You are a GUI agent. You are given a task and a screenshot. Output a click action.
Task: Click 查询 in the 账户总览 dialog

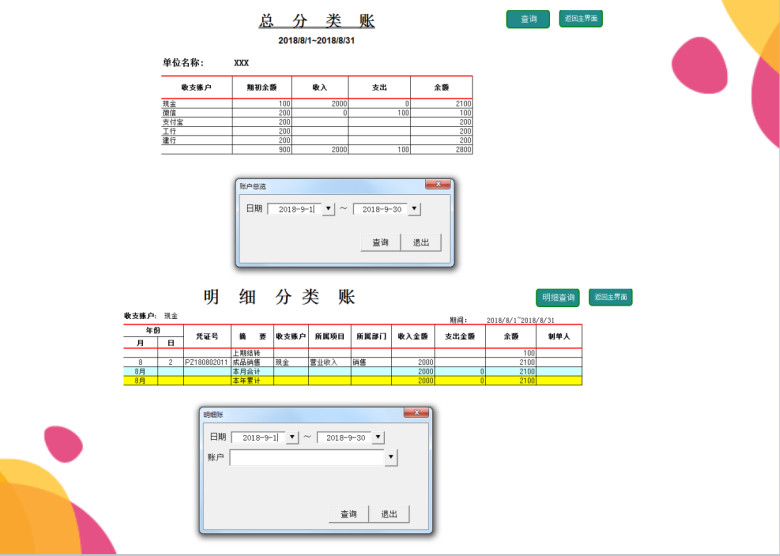pos(381,242)
